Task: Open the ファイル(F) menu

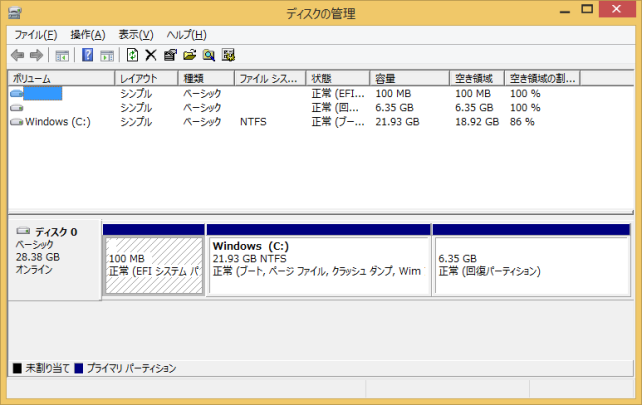Action: tap(36, 35)
